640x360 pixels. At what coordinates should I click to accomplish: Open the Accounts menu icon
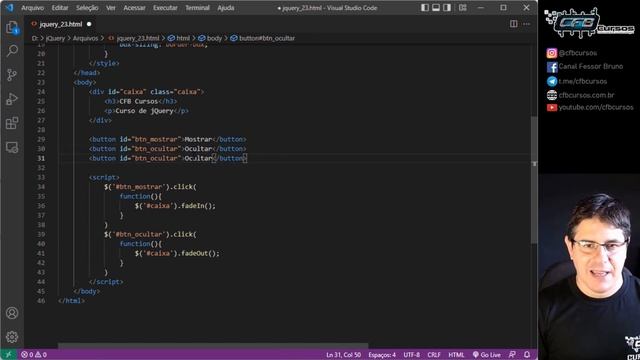click(x=12, y=313)
